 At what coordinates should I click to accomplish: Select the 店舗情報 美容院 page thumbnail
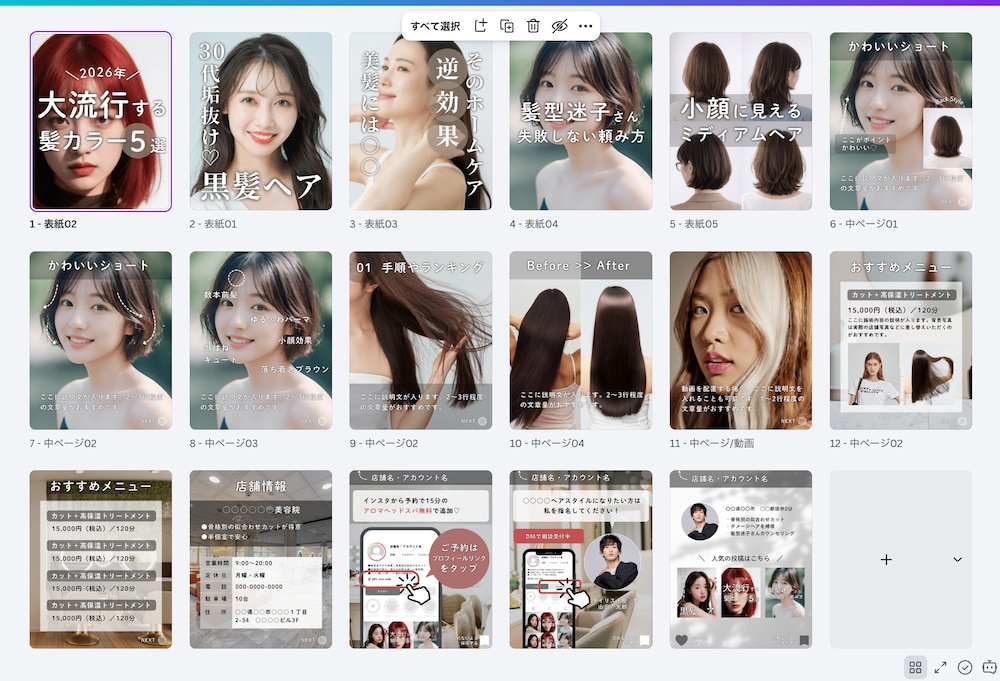[261, 559]
